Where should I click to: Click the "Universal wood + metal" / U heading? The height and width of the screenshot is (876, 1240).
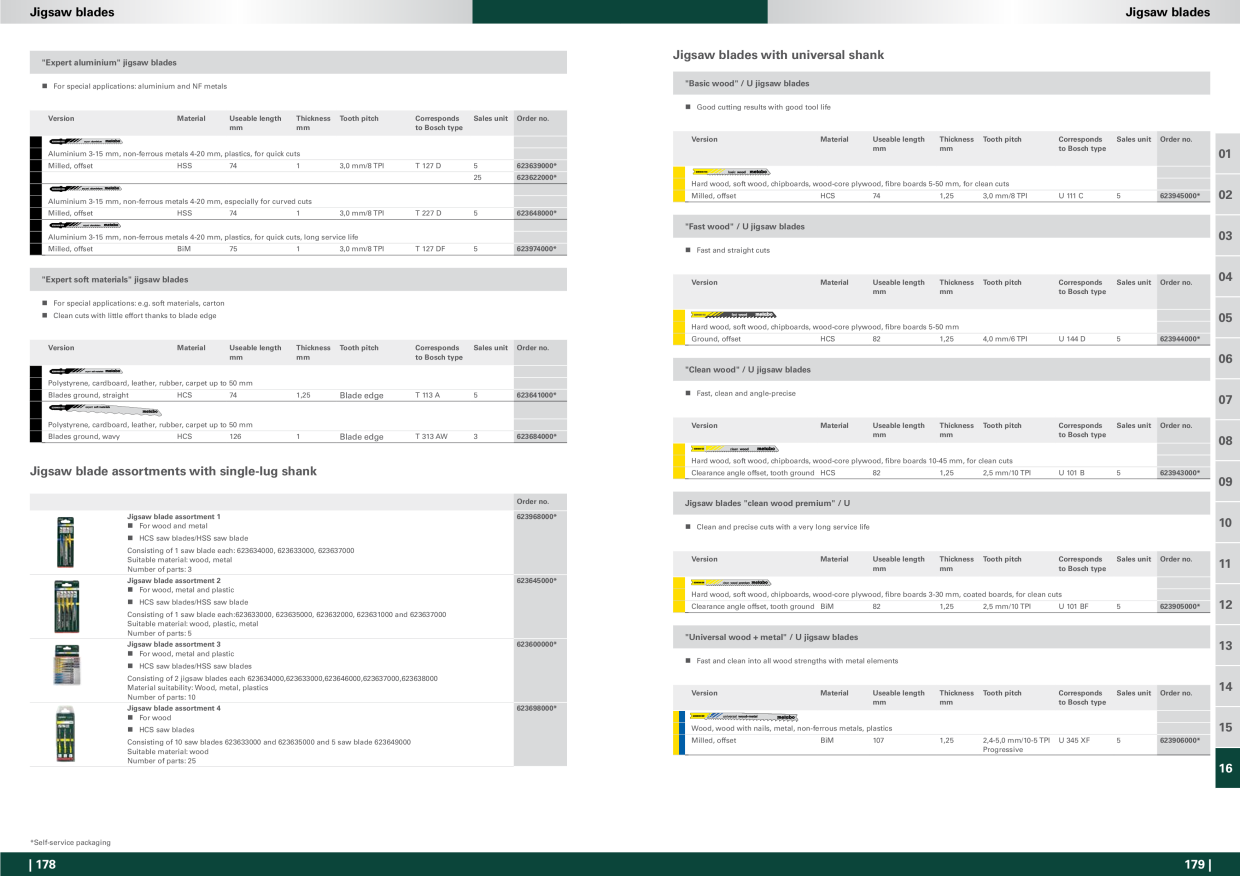coord(771,638)
